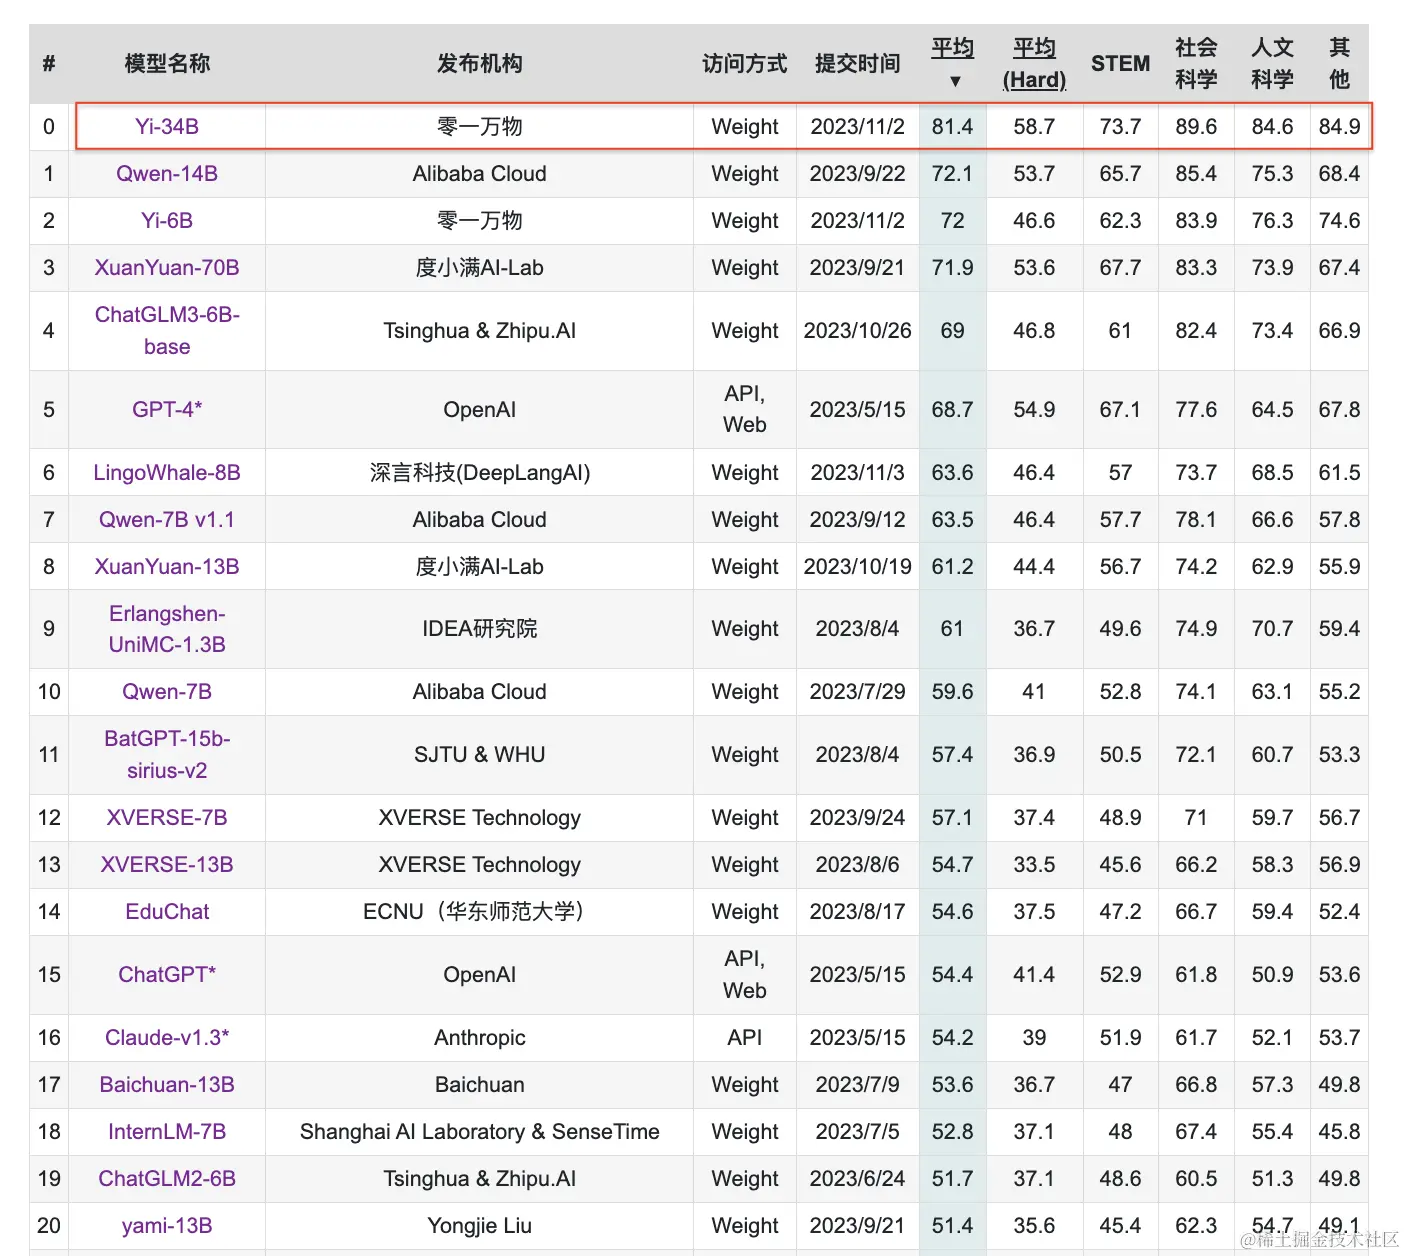The height and width of the screenshot is (1256, 1406).
Task: Open the Baichuan-13B model link
Action: click(x=167, y=1085)
